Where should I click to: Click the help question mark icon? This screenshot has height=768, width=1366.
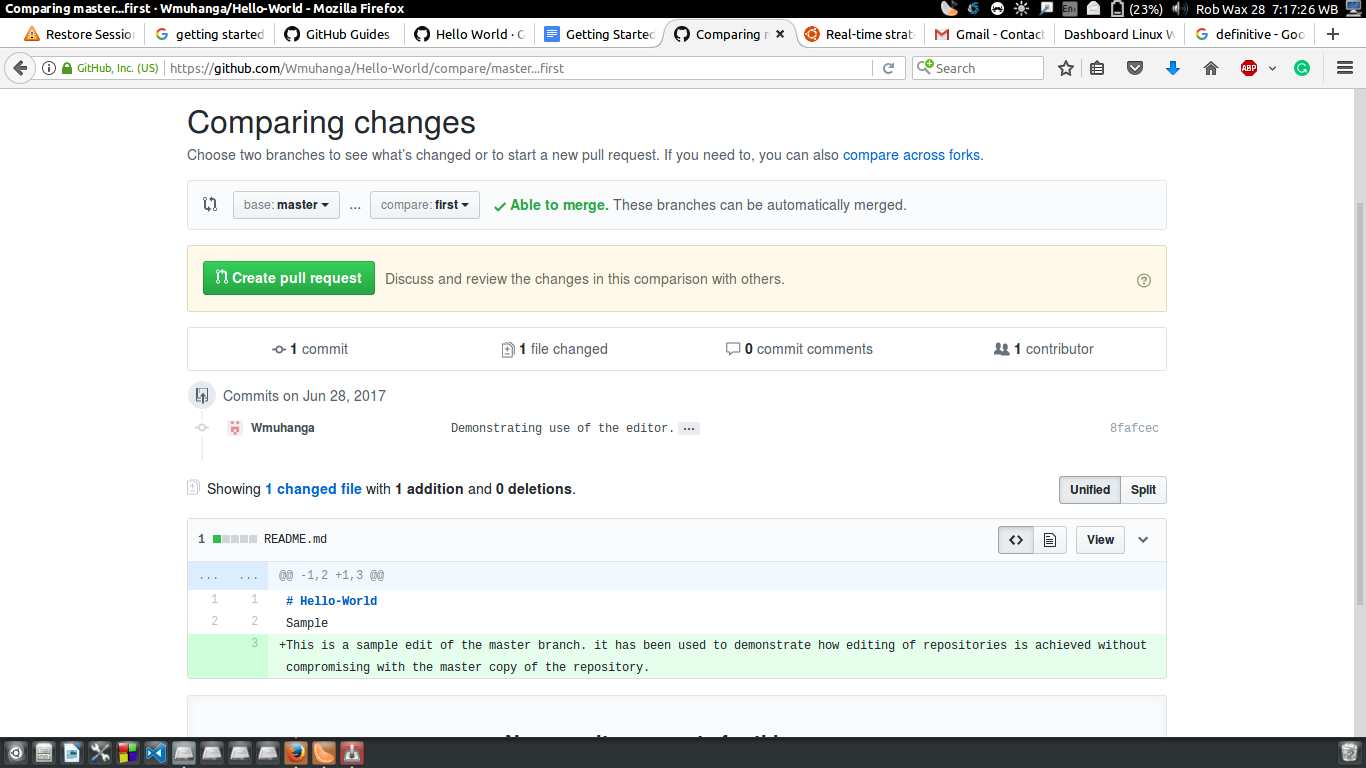pyautogui.click(x=1144, y=280)
